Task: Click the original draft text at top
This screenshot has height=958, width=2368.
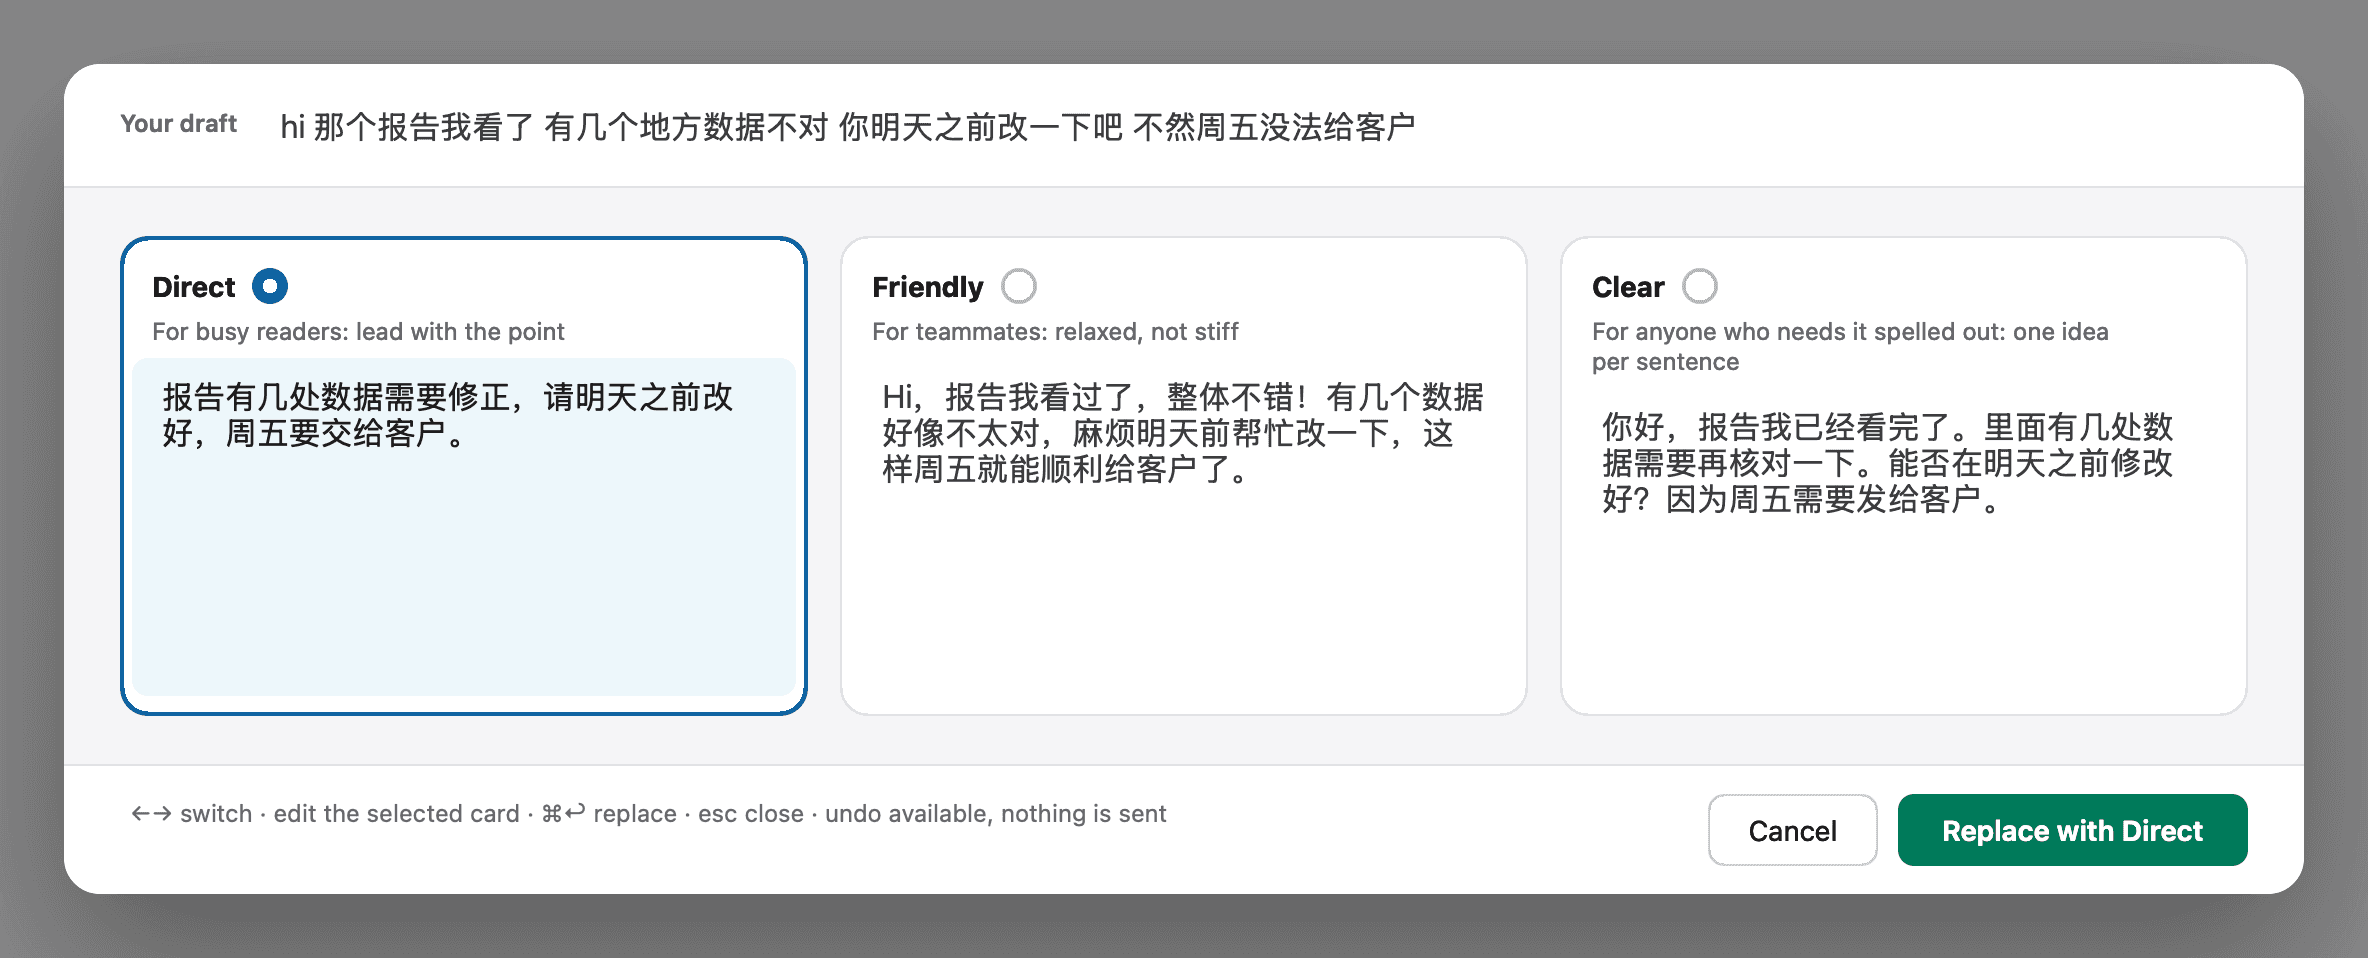Action: [x=847, y=127]
